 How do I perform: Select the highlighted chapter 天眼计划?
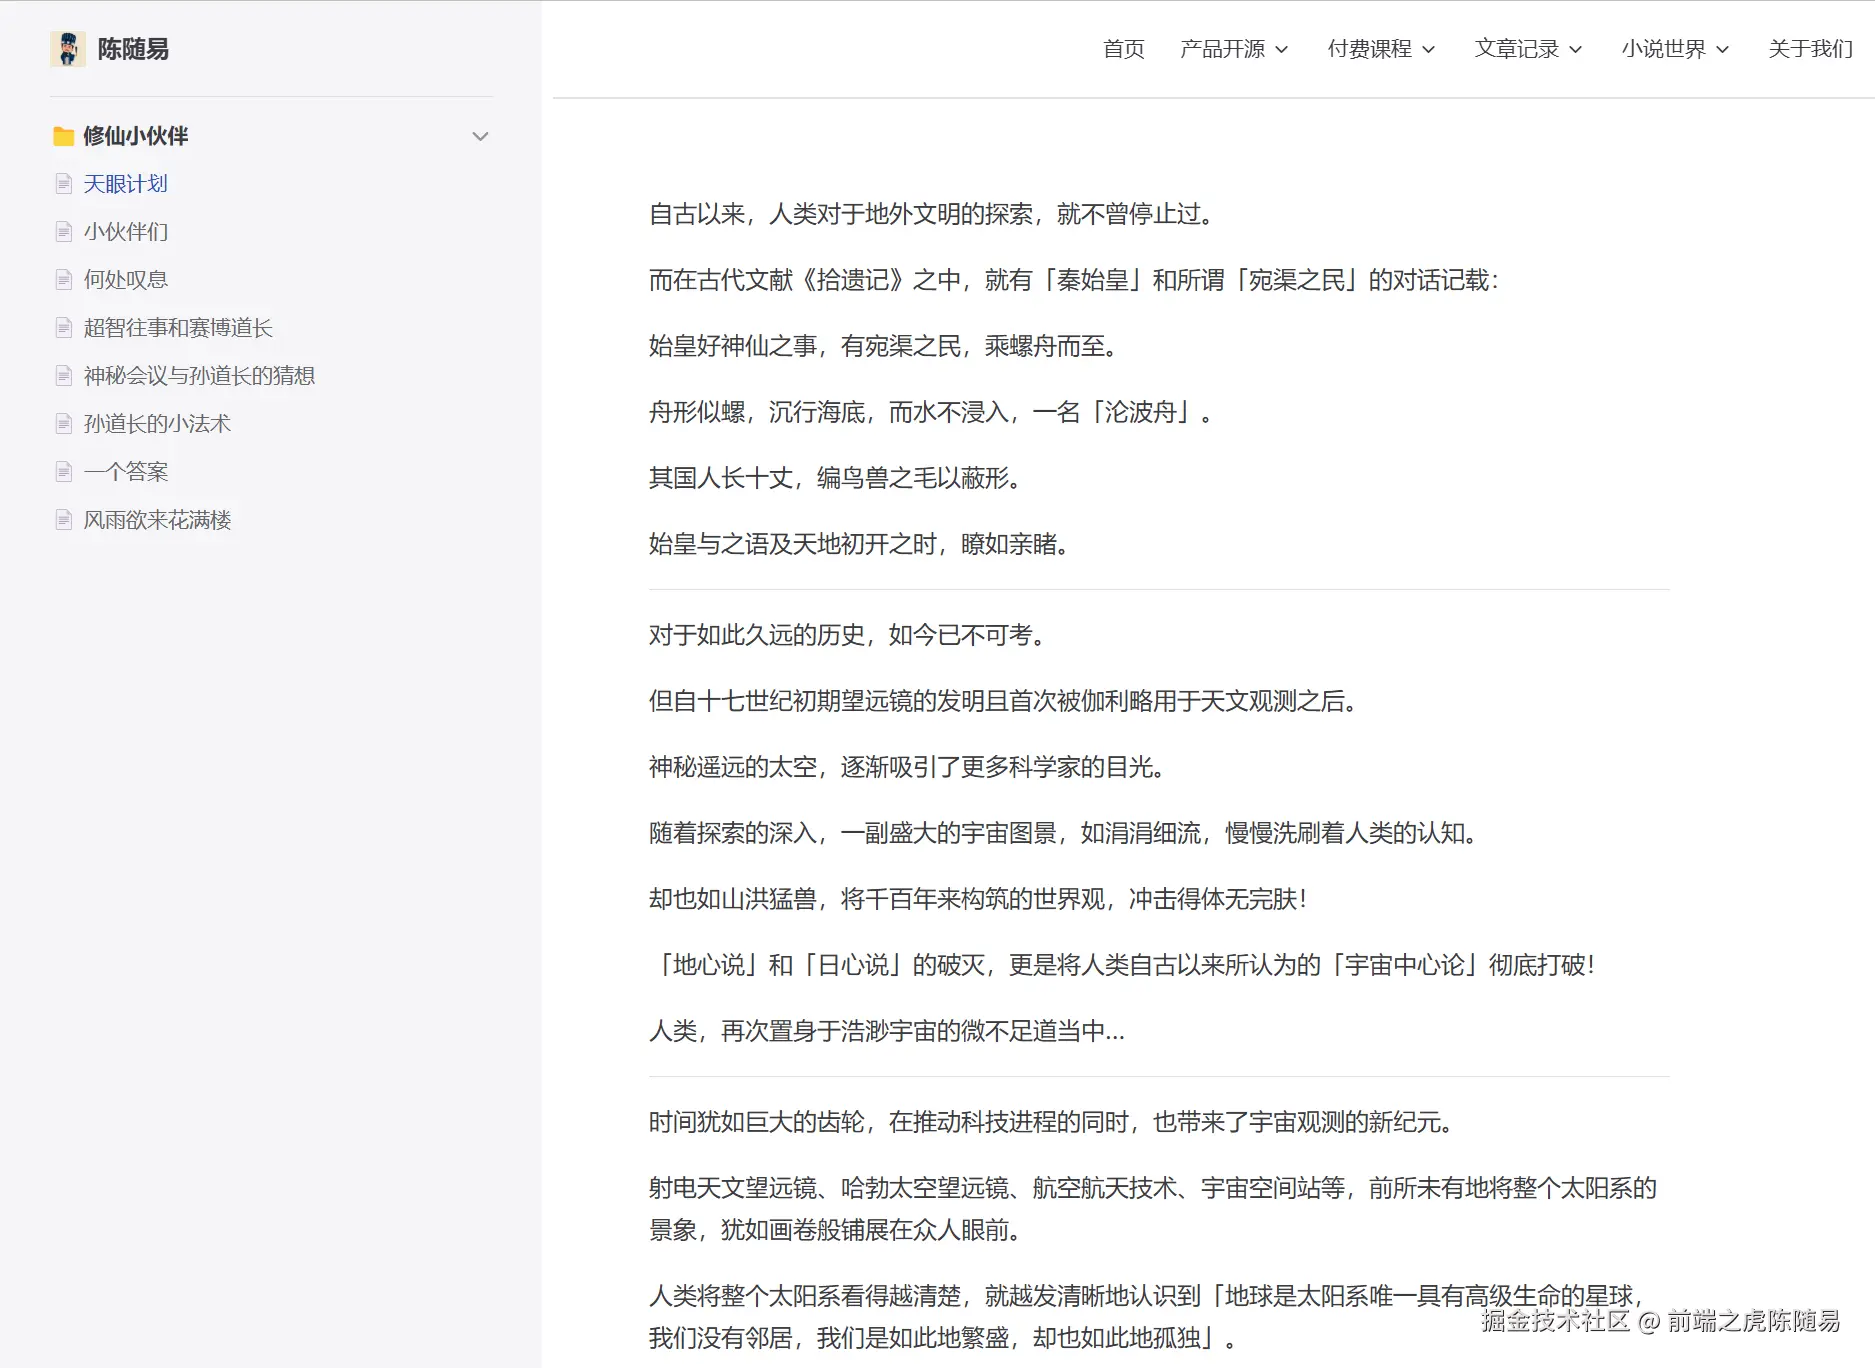click(124, 183)
